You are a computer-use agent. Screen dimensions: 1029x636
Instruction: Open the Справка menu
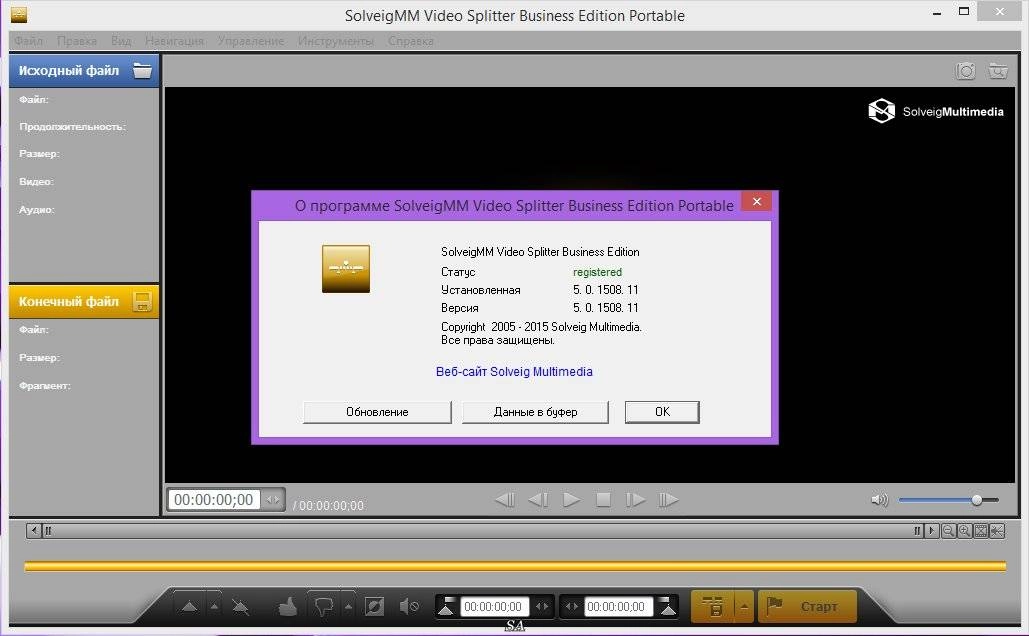pyautogui.click(x=410, y=41)
